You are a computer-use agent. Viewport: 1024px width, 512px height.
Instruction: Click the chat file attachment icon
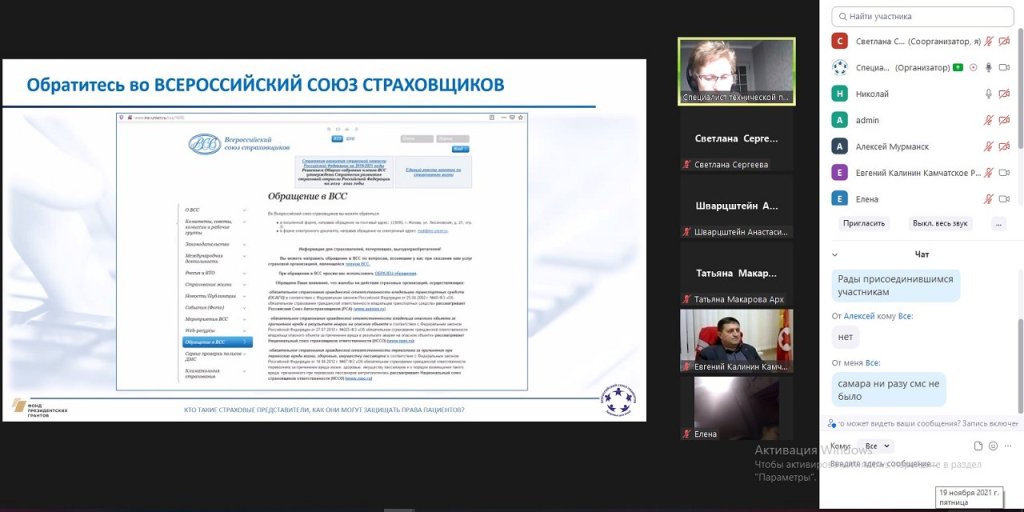(978, 446)
